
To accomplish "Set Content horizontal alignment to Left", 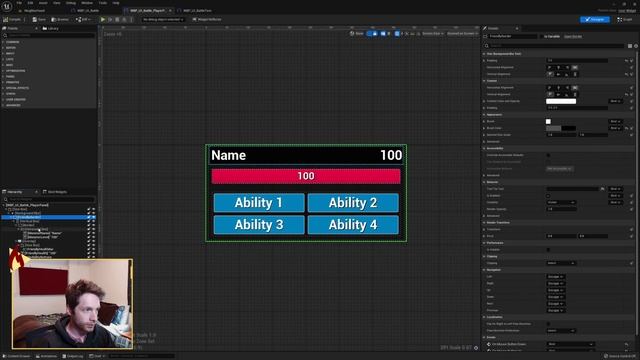I will [550, 87].
